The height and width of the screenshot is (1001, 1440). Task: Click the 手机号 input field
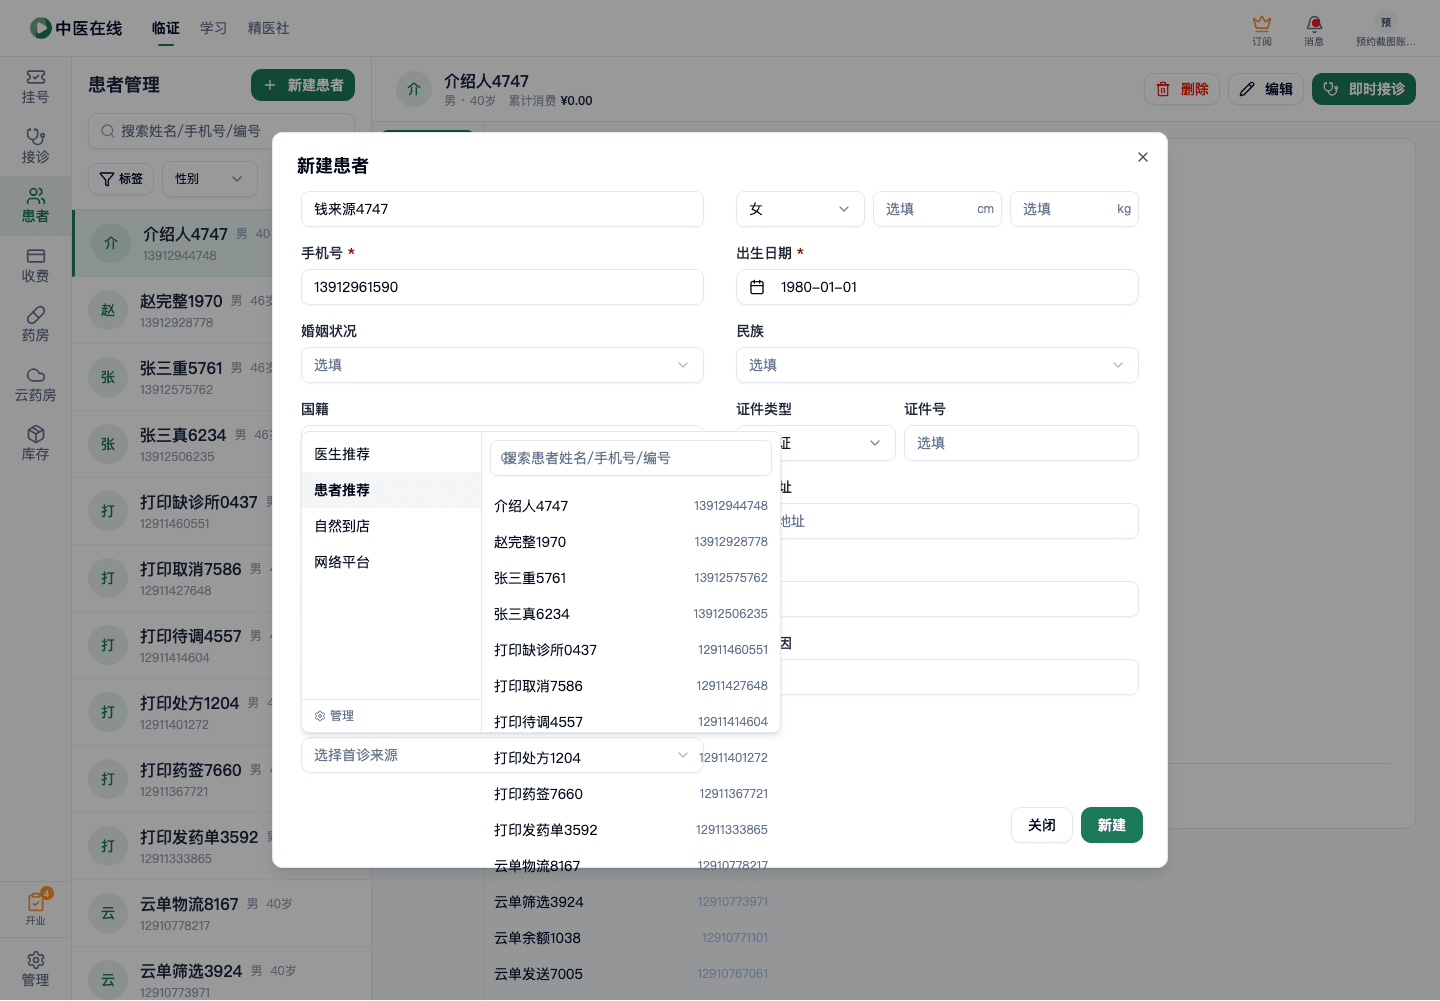pos(502,287)
